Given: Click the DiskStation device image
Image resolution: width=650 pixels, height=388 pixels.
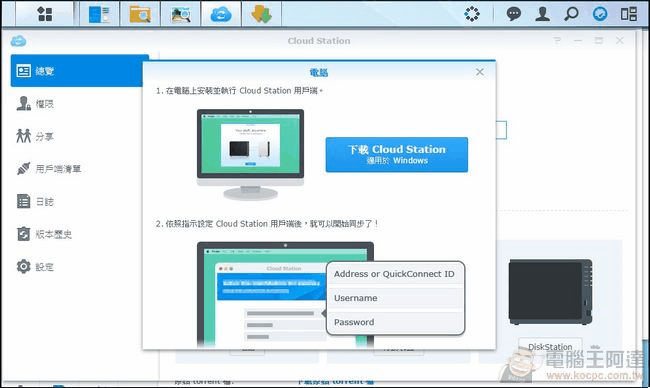Looking at the screenshot, I should pos(551,292).
